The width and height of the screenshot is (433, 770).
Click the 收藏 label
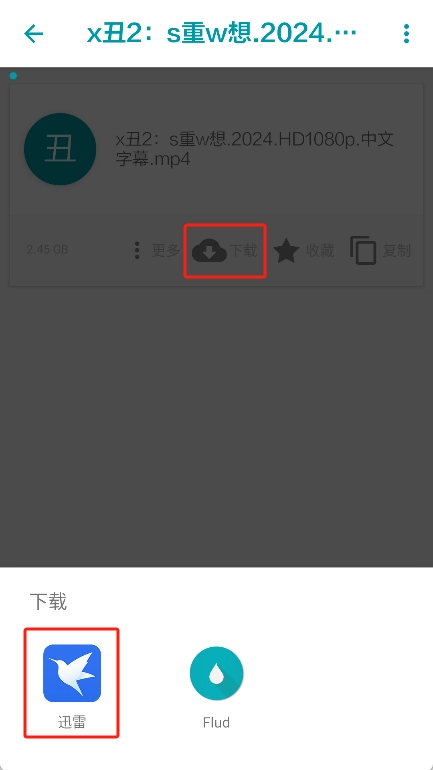[320, 250]
